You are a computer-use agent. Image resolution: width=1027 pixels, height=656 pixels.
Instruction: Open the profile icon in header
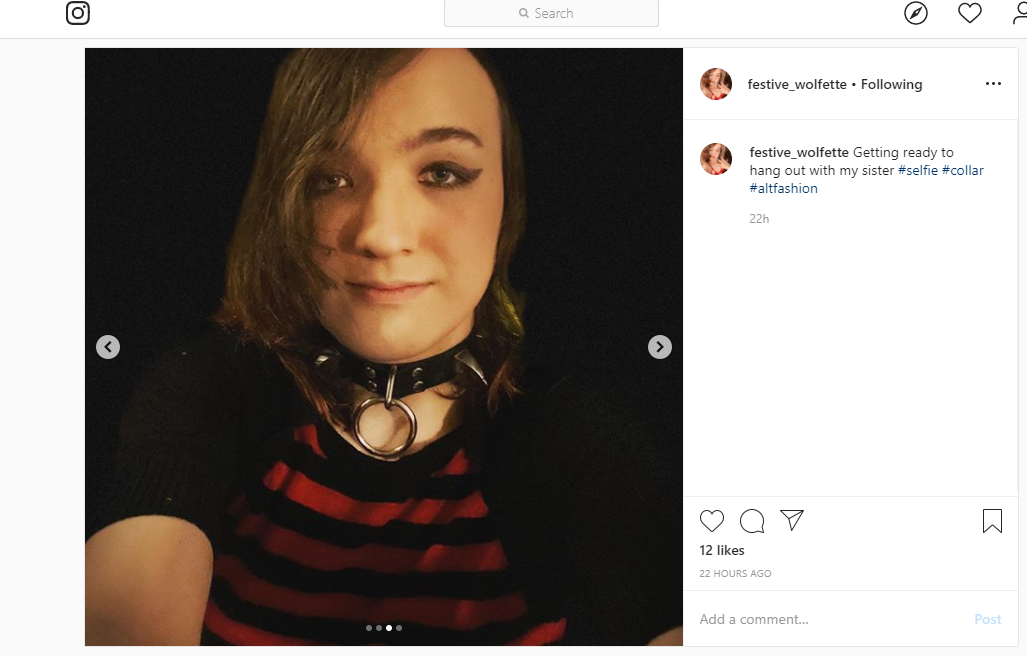(1020, 13)
